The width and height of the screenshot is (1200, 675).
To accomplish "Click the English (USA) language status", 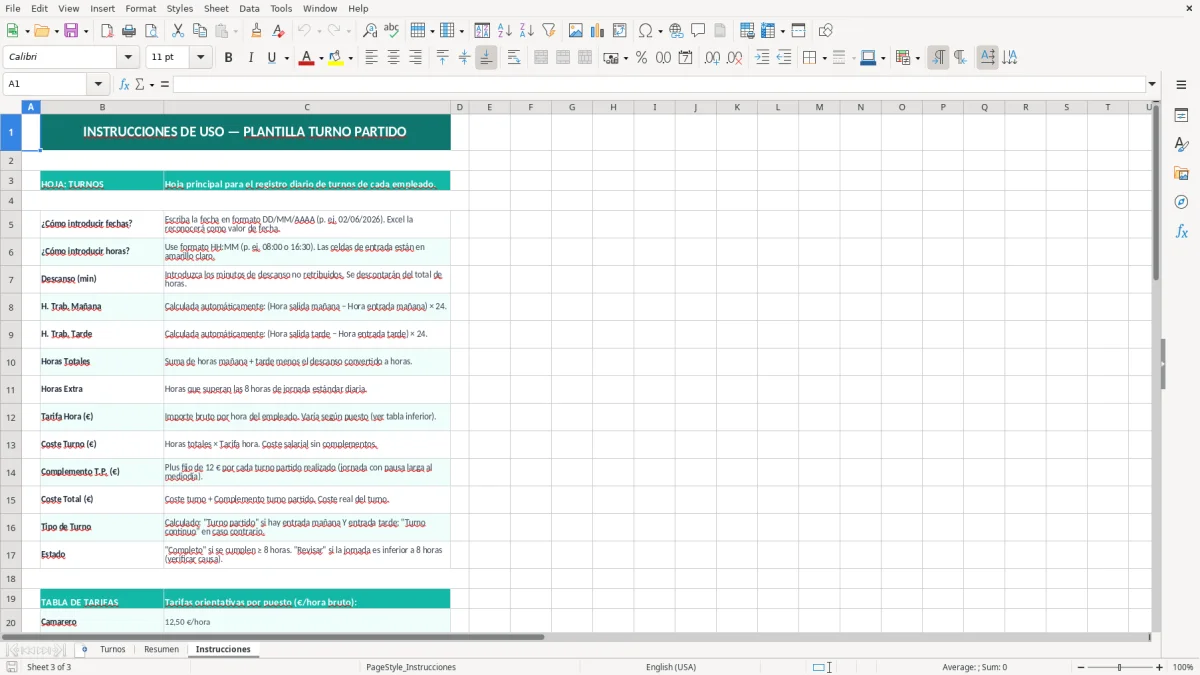I will click(x=671, y=667).
